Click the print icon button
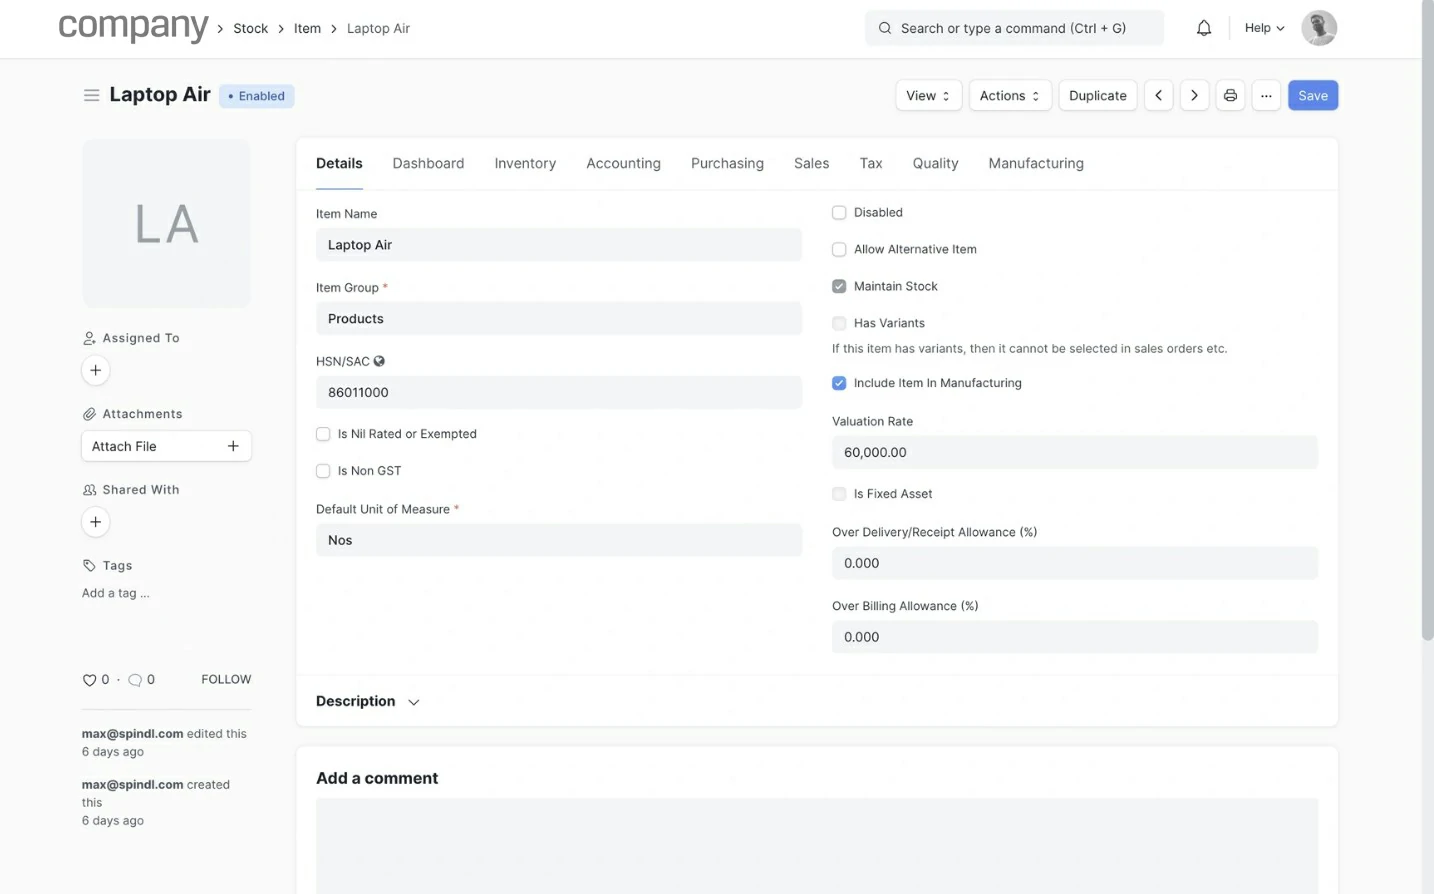1434x894 pixels. pos(1230,96)
